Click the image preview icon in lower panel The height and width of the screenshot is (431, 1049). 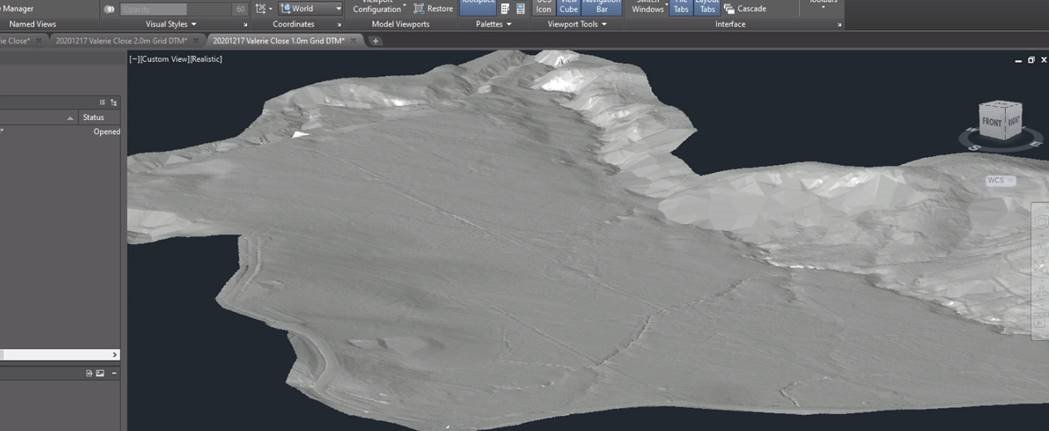(100, 373)
